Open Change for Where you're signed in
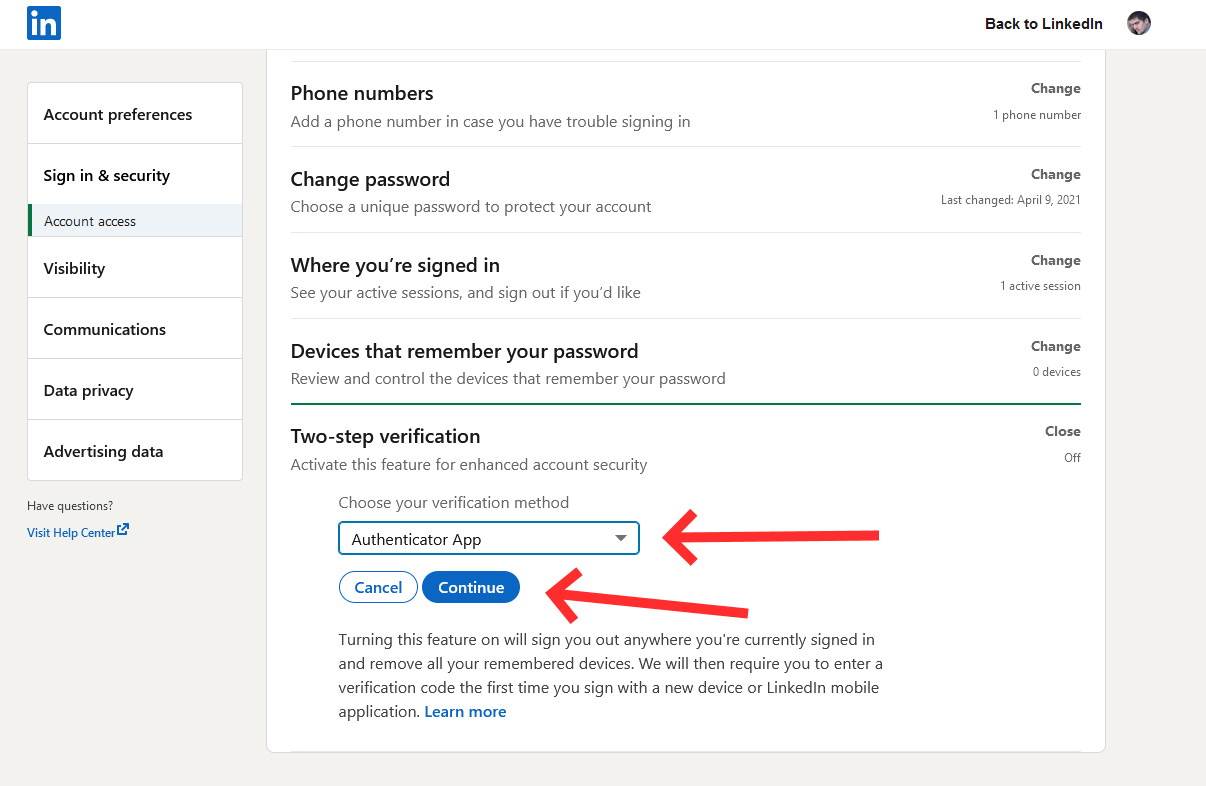The height and width of the screenshot is (786, 1206). click(1055, 260)
